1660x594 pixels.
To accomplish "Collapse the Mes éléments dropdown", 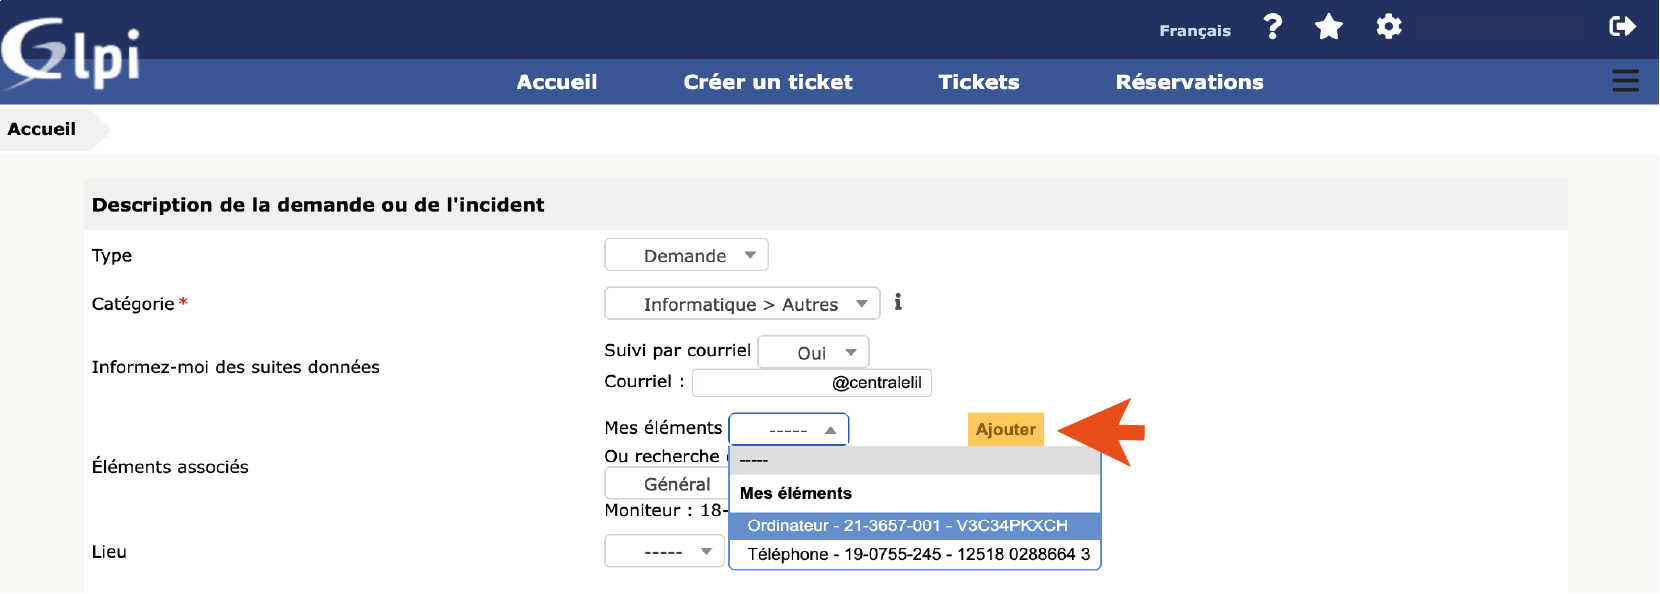I will click(789, 429).
